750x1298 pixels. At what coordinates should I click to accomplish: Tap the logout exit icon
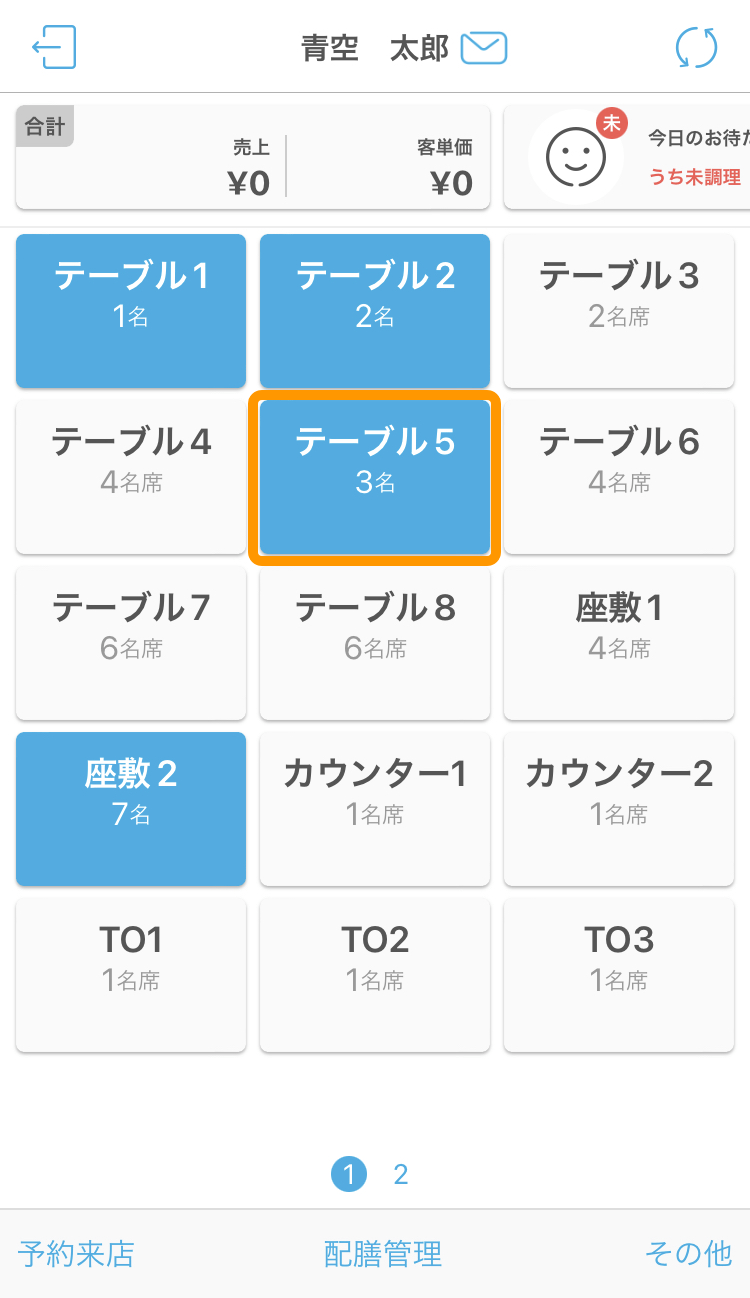click(x=54, y=47)
